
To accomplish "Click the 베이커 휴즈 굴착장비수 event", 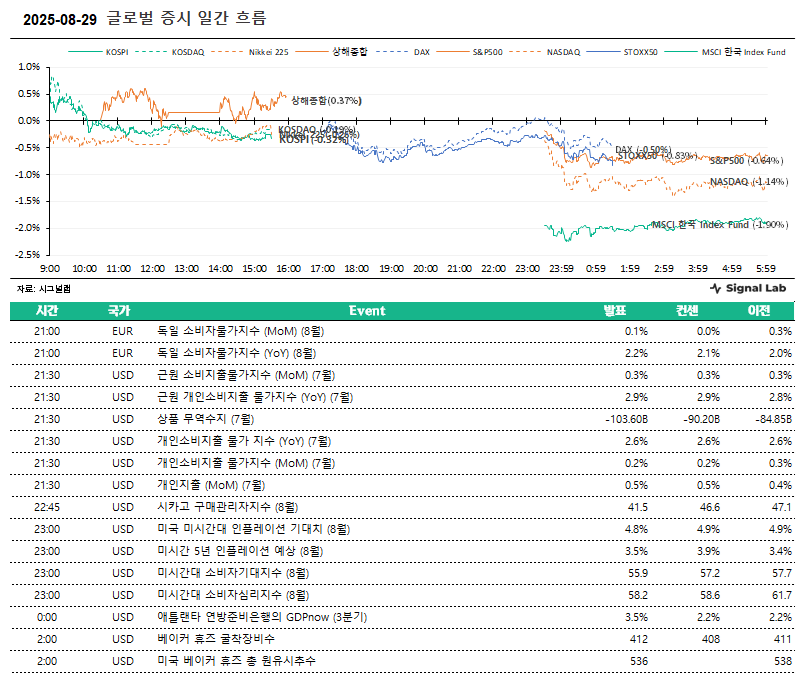I will (x=216, y=639).
